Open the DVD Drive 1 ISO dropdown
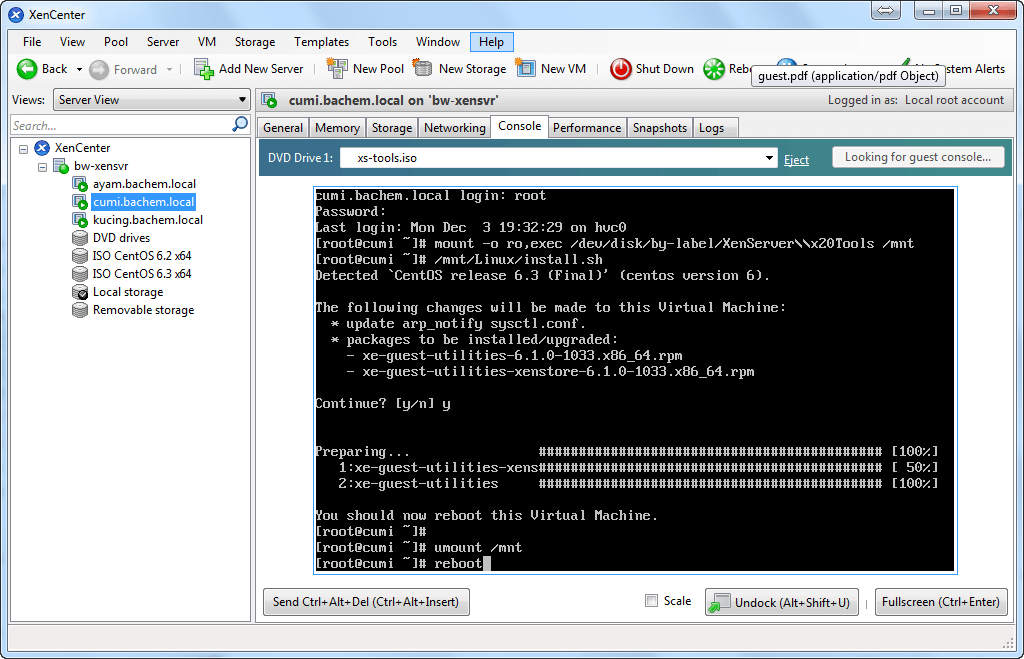Image resolution: width=1024 pixels, height=659 pixels. pyautogui.click(x=558, y=158)
